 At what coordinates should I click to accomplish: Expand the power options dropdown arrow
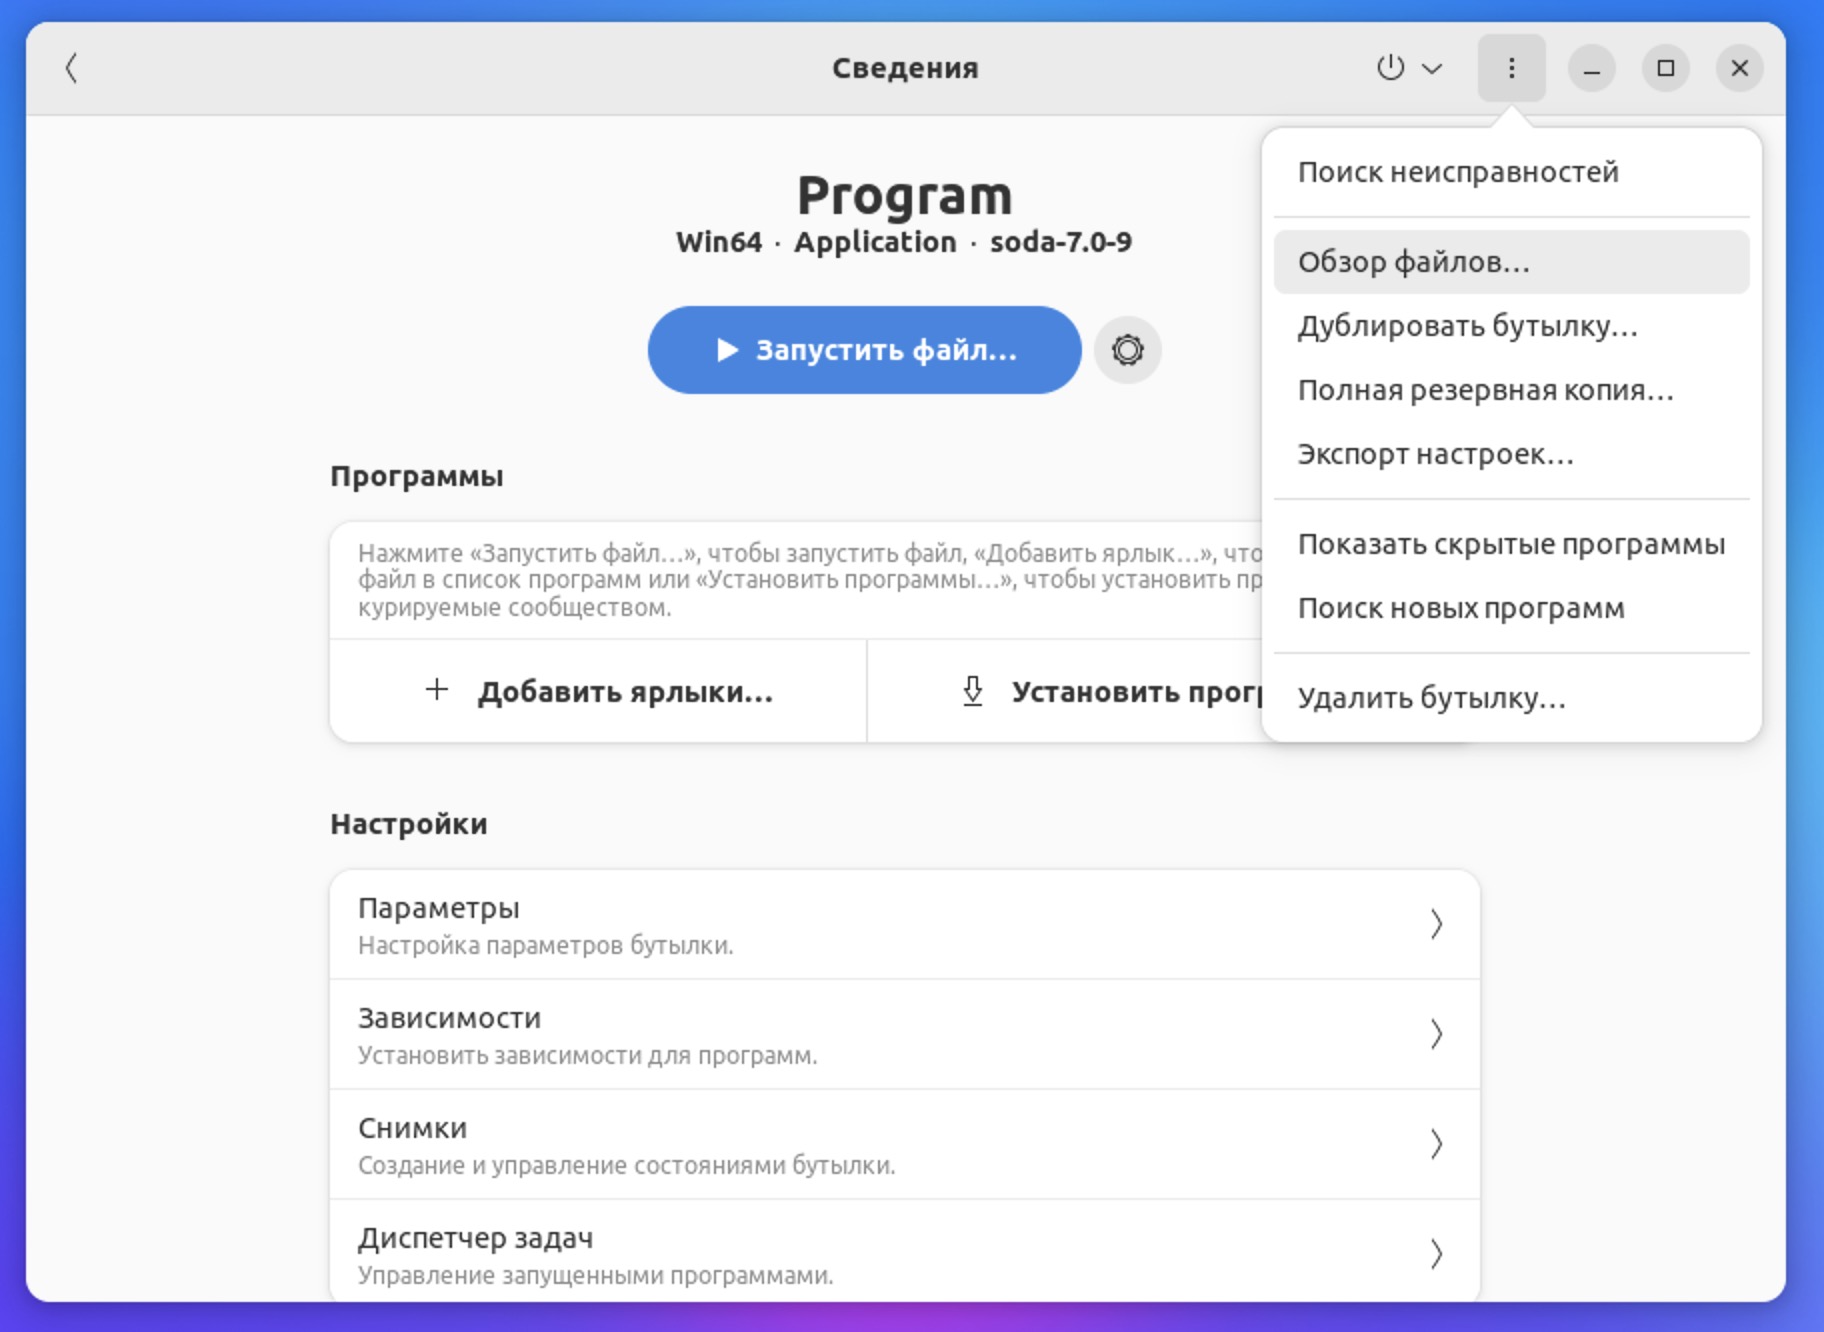pos(1432,68)
